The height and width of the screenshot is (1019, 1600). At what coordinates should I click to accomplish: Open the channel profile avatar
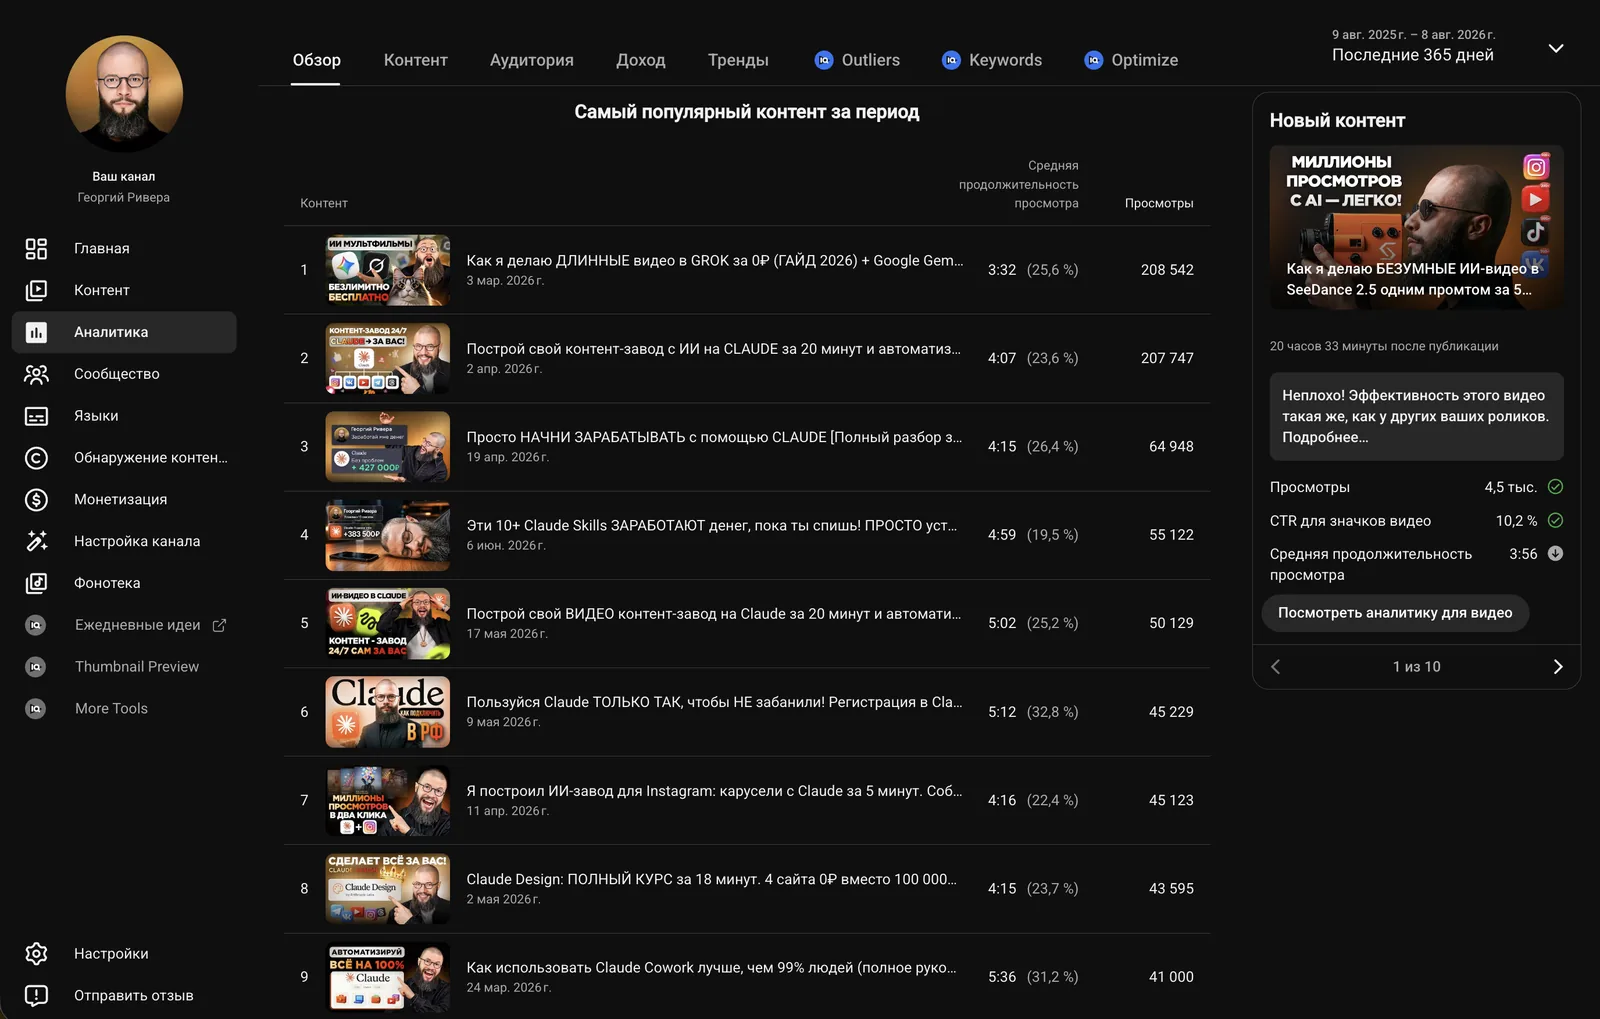point(124,94)
